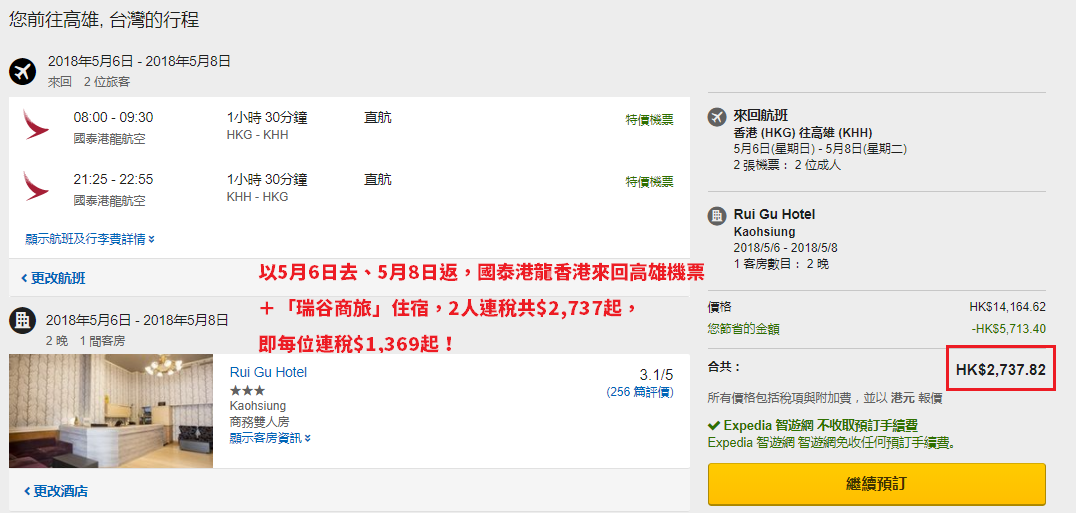Click the 3.1/5 hotel rating score
Viewport: 1076px width, 513px height.
pyautogui.click(x=656, y=375)
